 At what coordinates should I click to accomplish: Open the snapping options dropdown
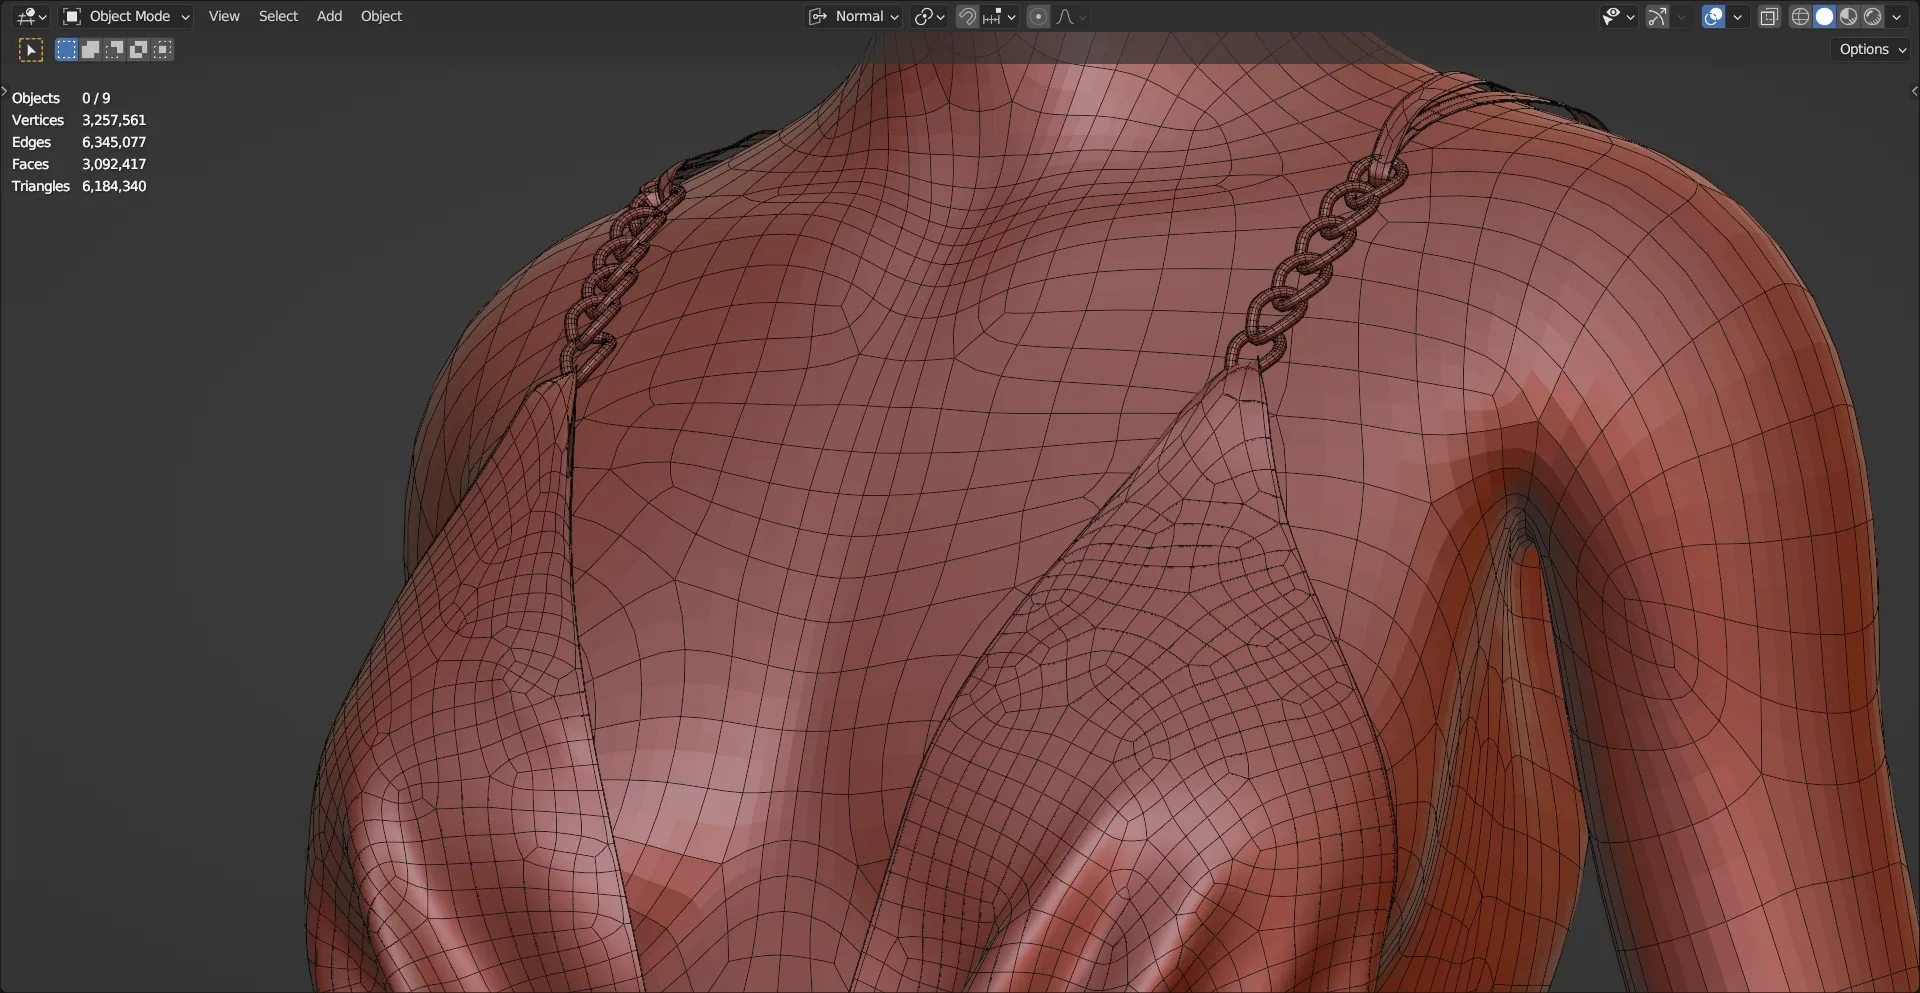pyautogui.click(x=999, y=16)
